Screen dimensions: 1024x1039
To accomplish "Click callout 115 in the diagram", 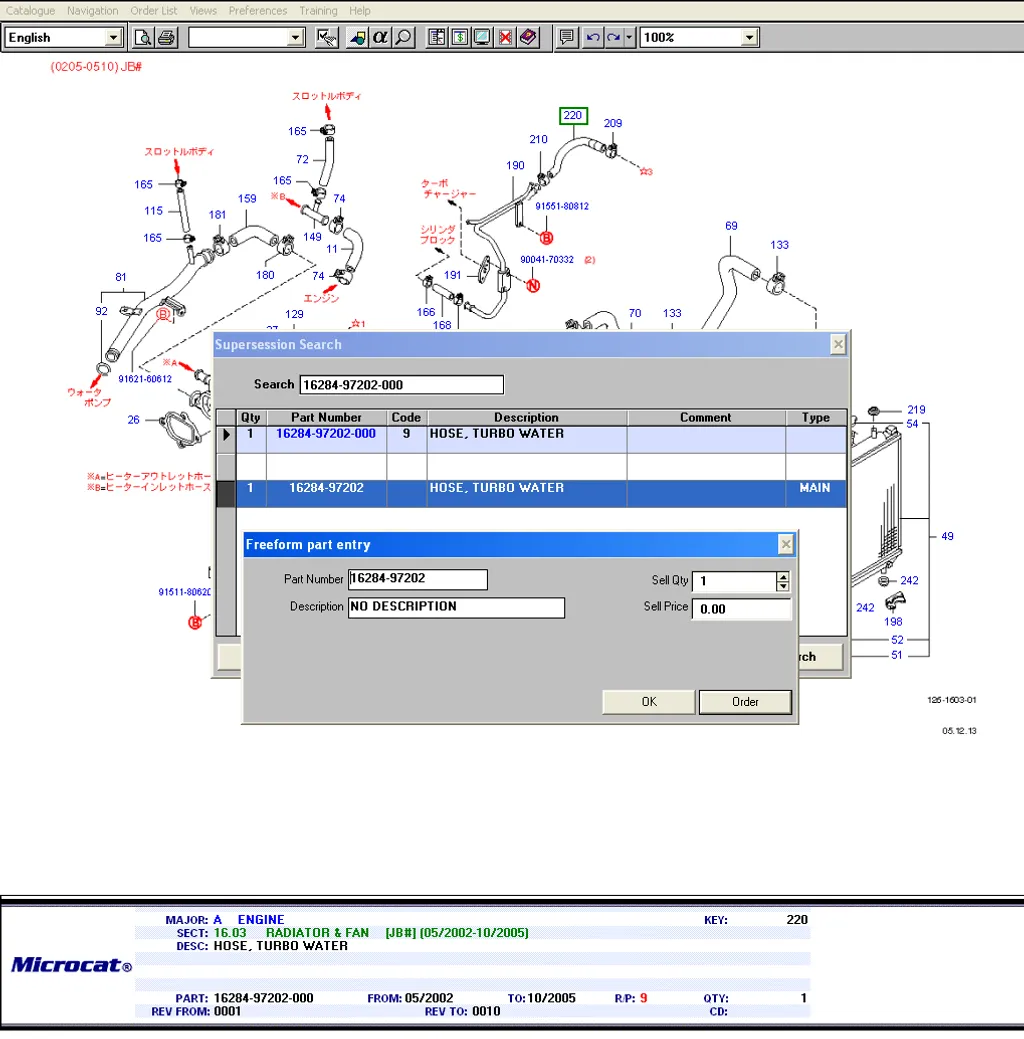I will (154, 211).
